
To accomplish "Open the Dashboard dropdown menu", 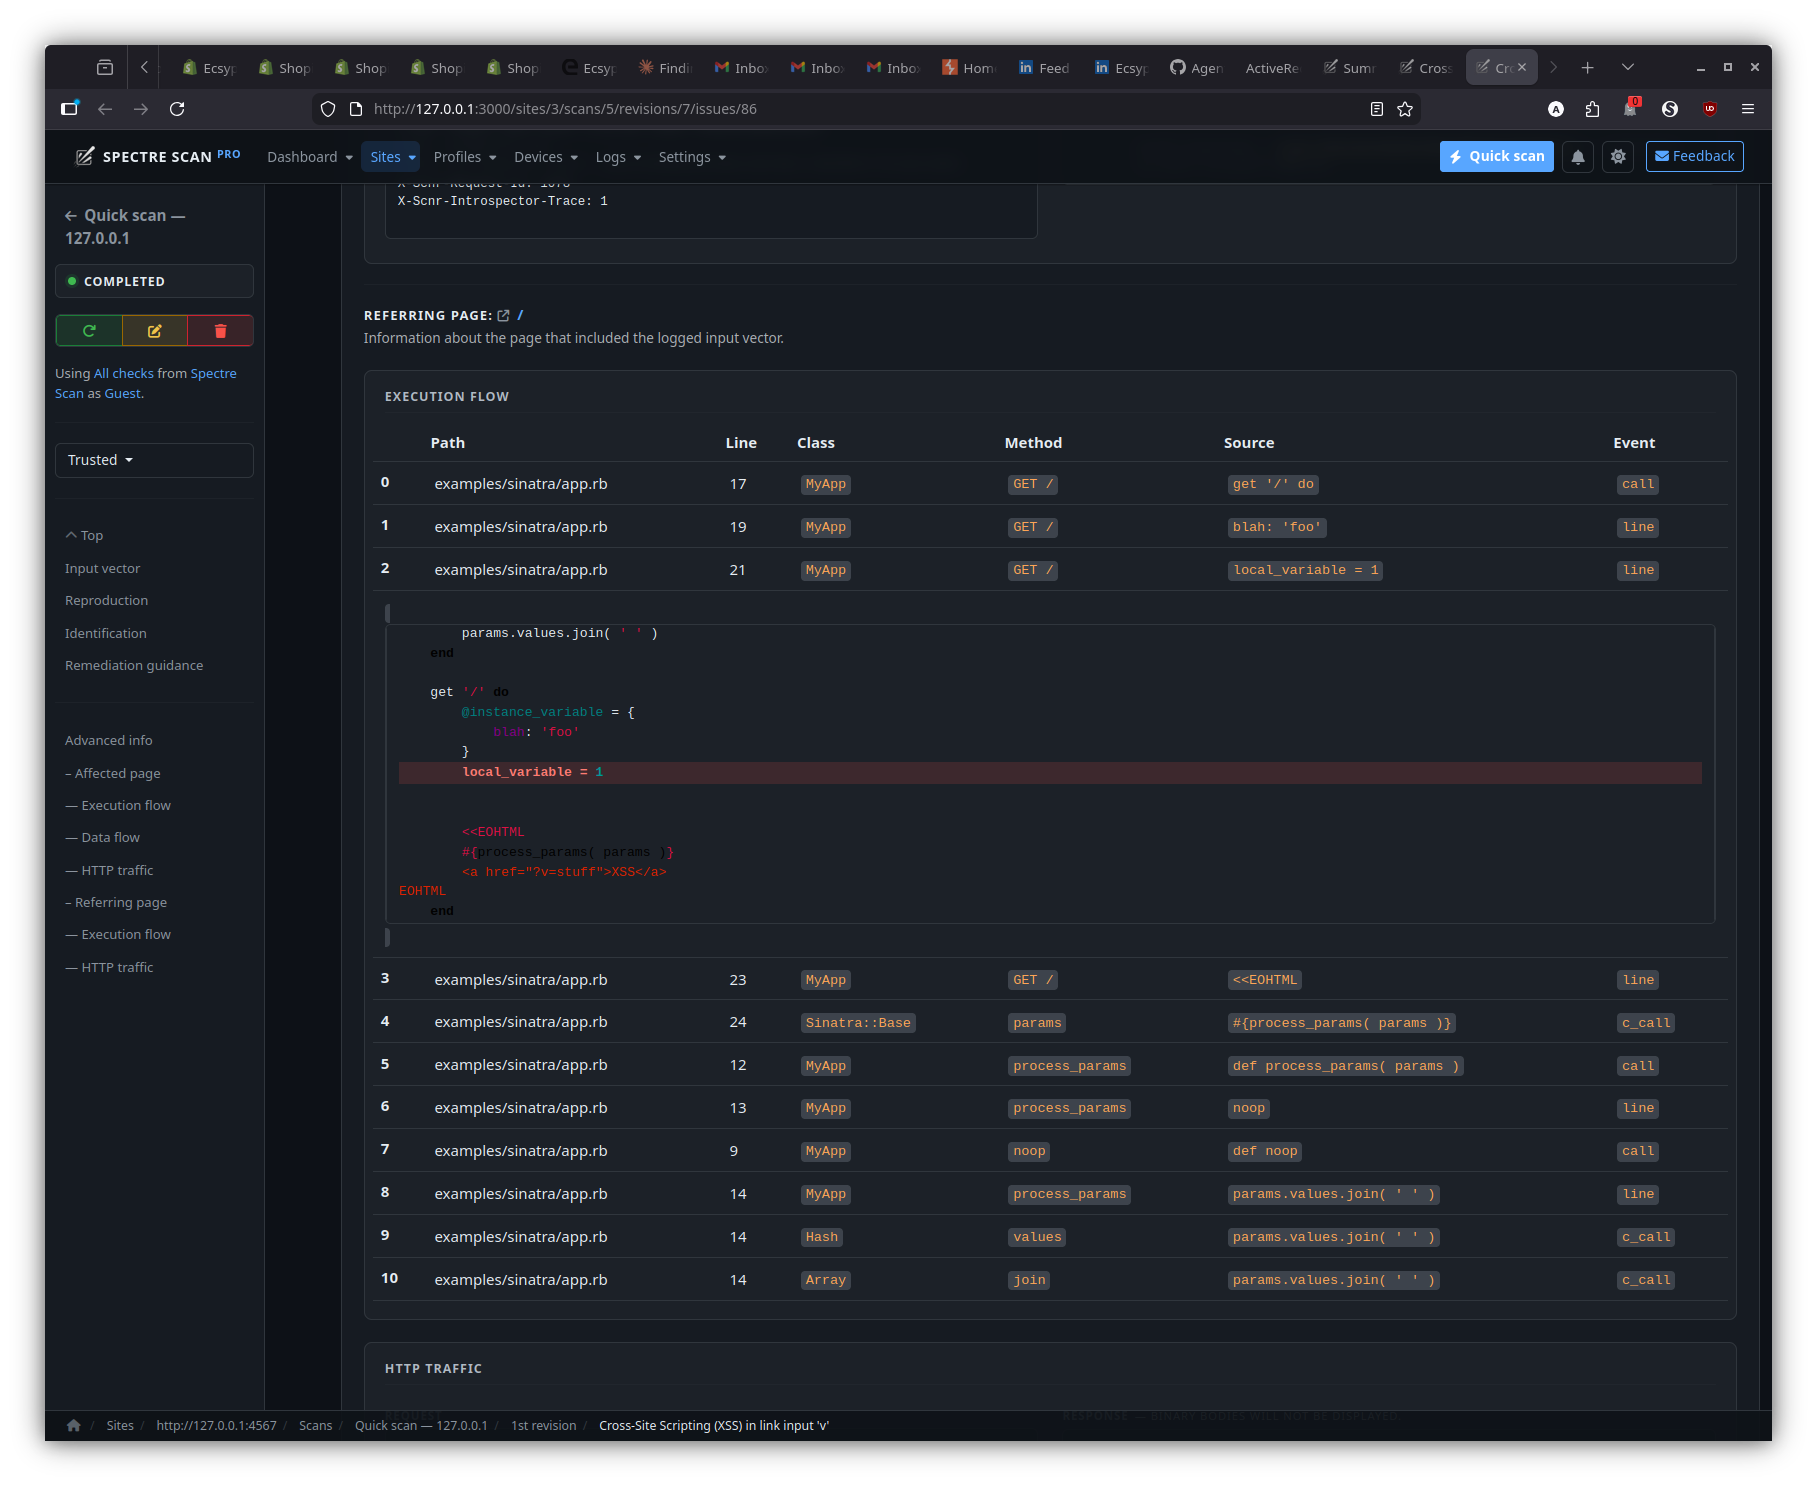I will pos(310,158).
